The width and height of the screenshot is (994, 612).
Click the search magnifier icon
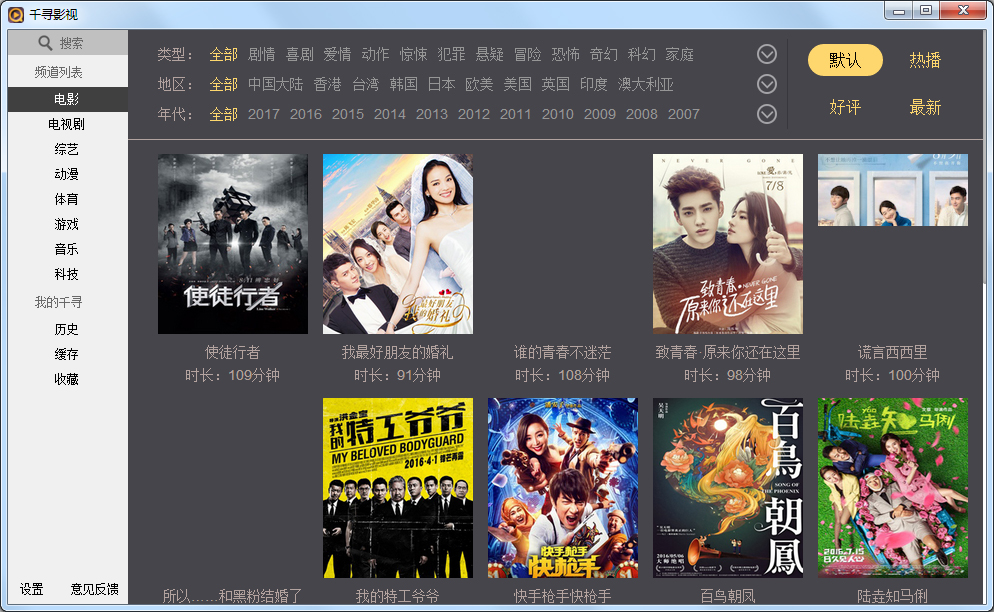coord(45,43)
